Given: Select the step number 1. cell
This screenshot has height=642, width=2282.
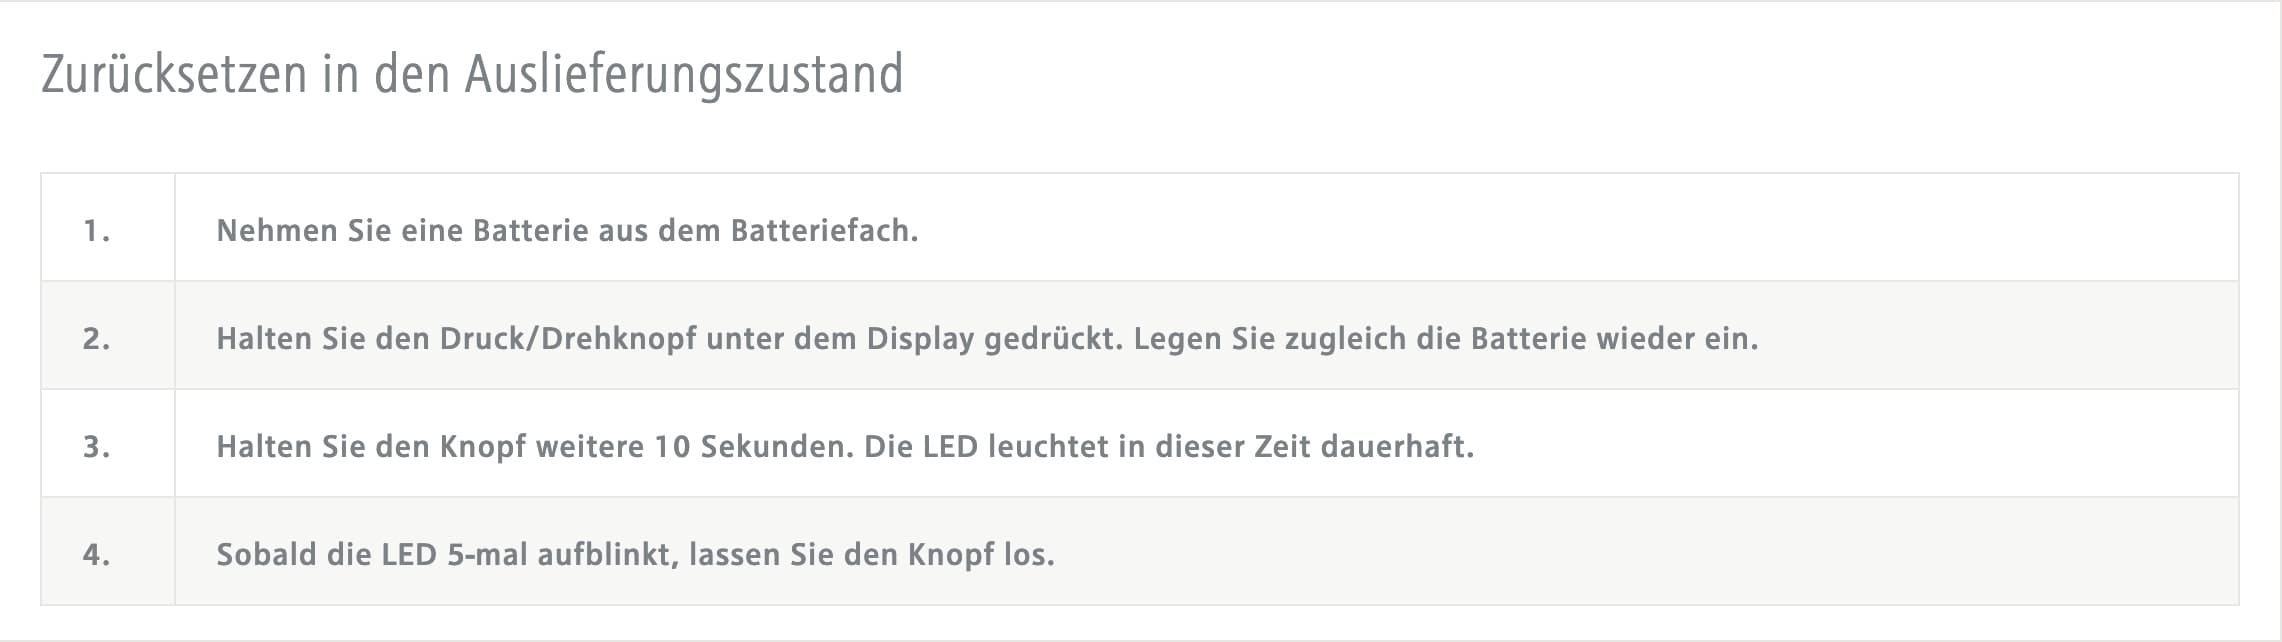Looking at the screenshot, I should pos(108,227).
